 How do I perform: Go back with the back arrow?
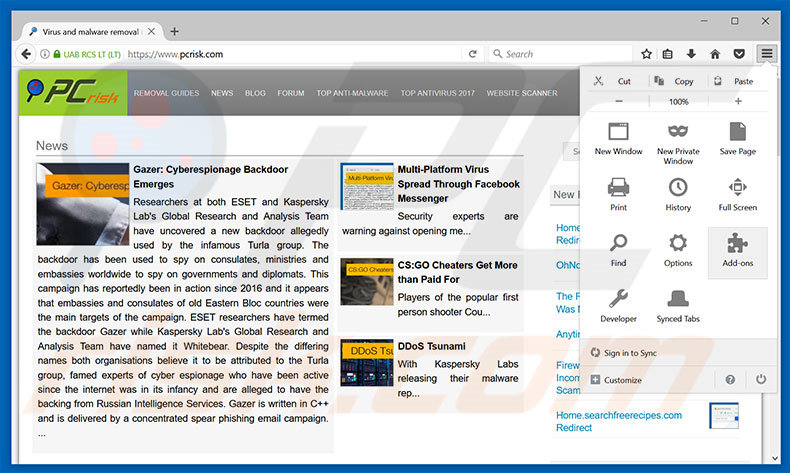(26, 54)
